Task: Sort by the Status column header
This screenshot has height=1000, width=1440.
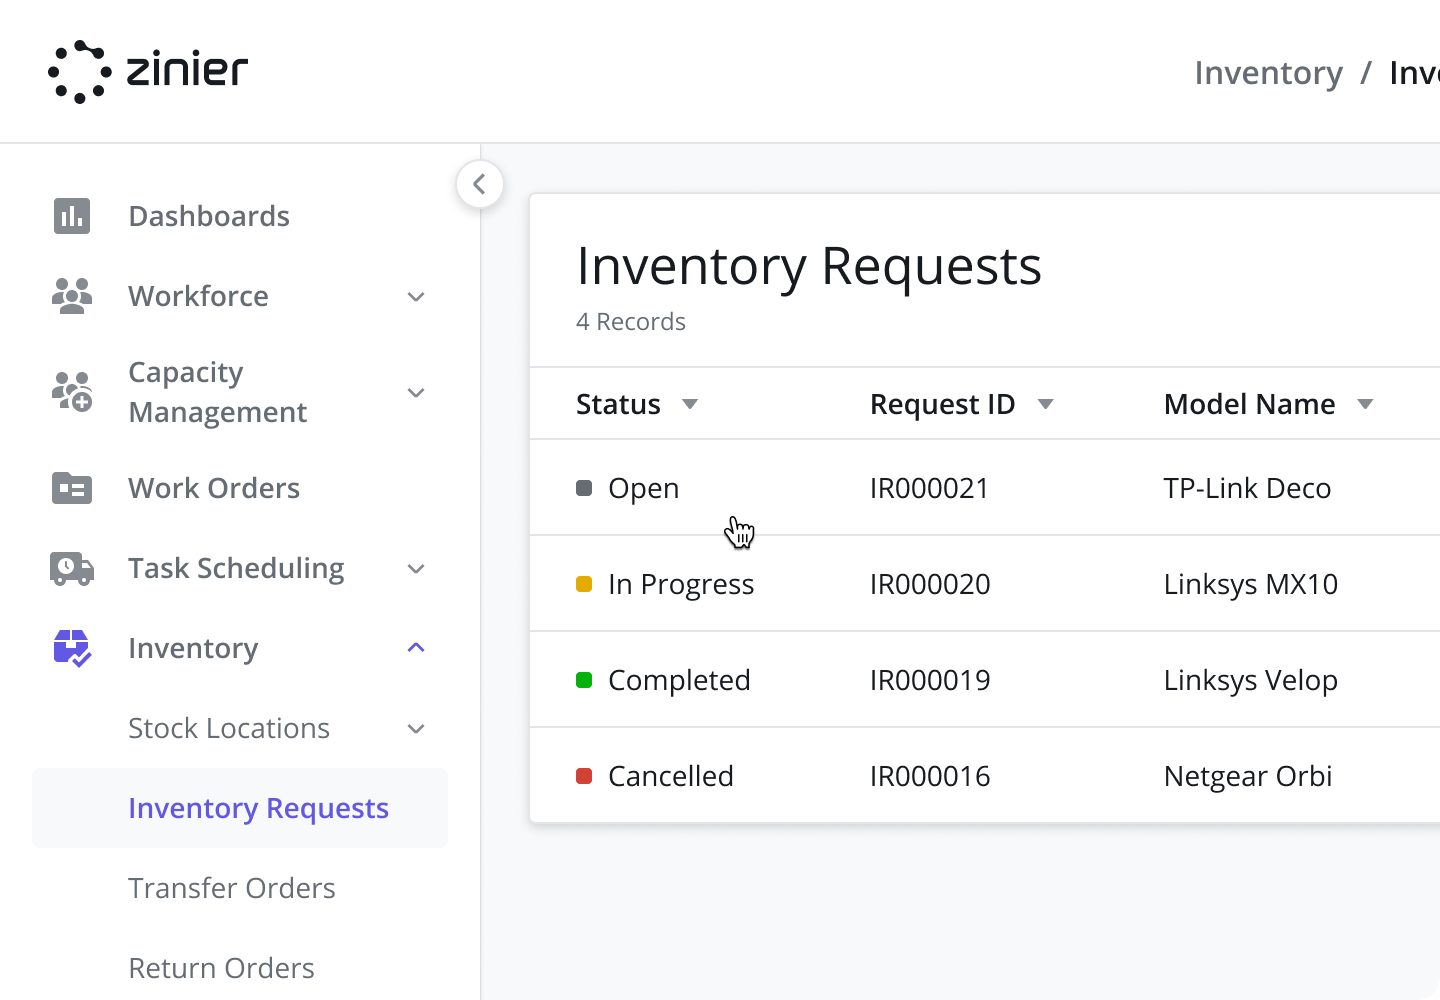Action: [618, 404]
